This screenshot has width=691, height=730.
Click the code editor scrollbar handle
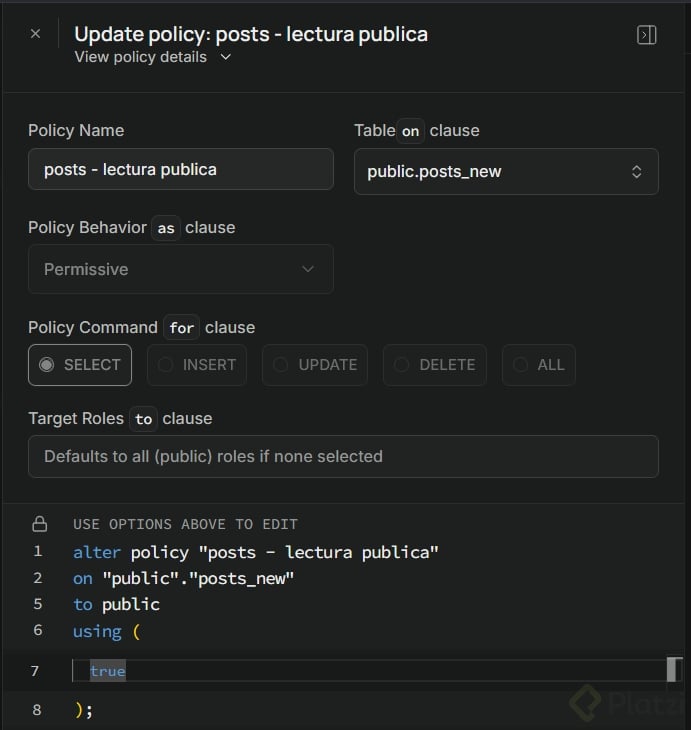coord(671,669)
